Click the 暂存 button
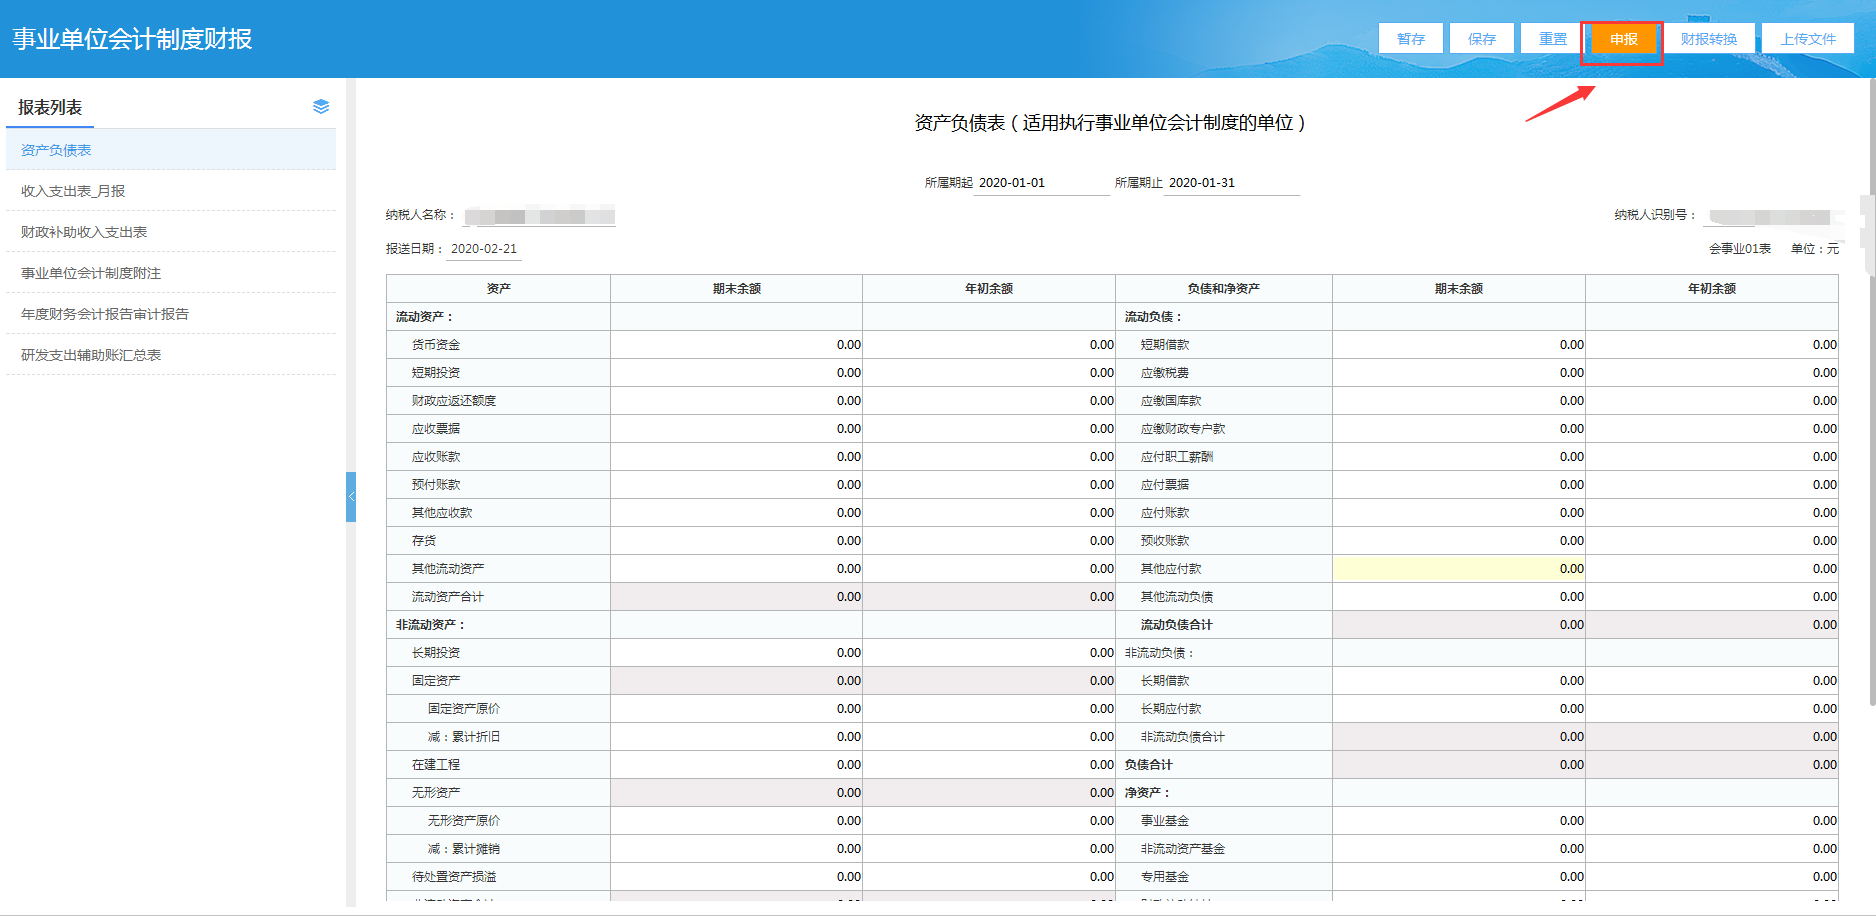The height and width of the screenshot is (916, 1876). click(1411, 39)
